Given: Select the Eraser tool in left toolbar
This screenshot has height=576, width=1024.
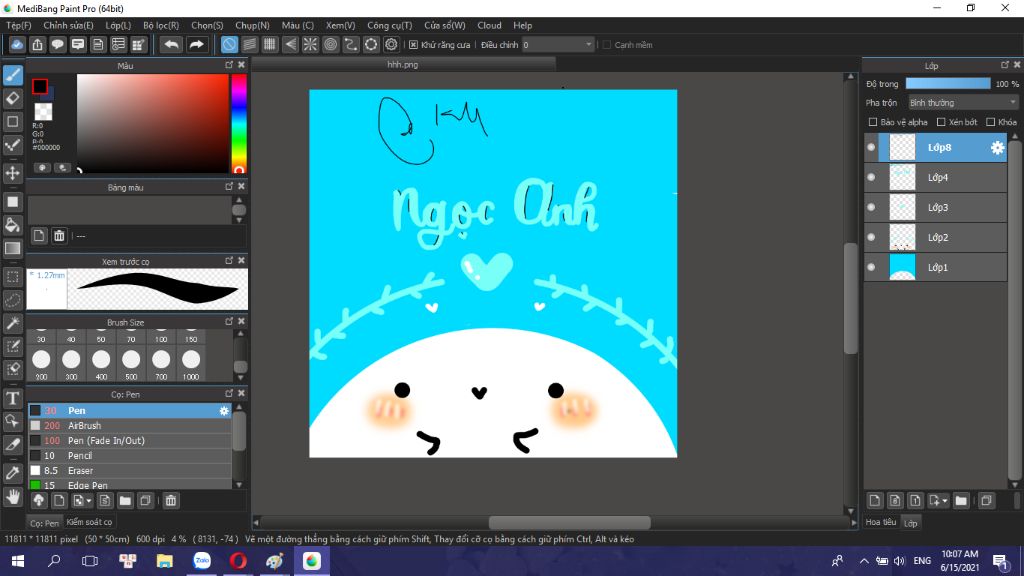Looking at the screenshot, I should tap(12, 99).
